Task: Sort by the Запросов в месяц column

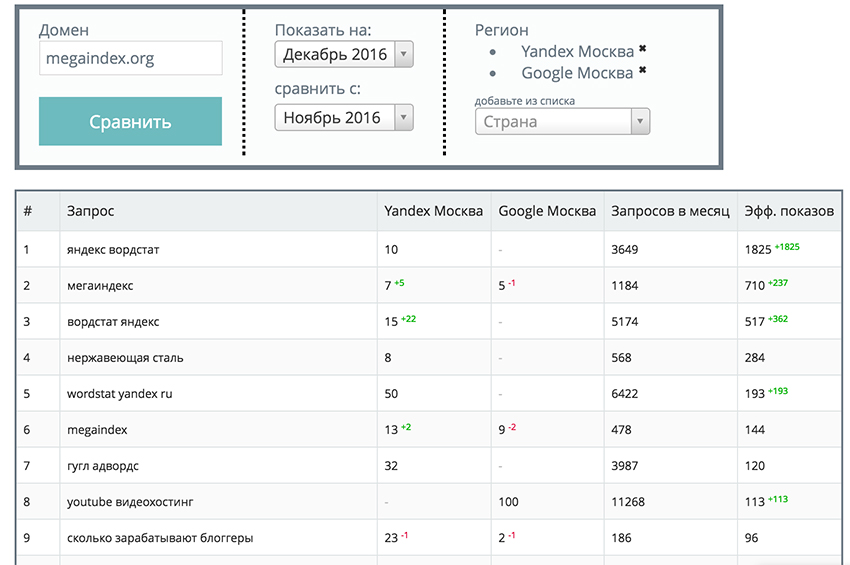Action: (670, 211)
